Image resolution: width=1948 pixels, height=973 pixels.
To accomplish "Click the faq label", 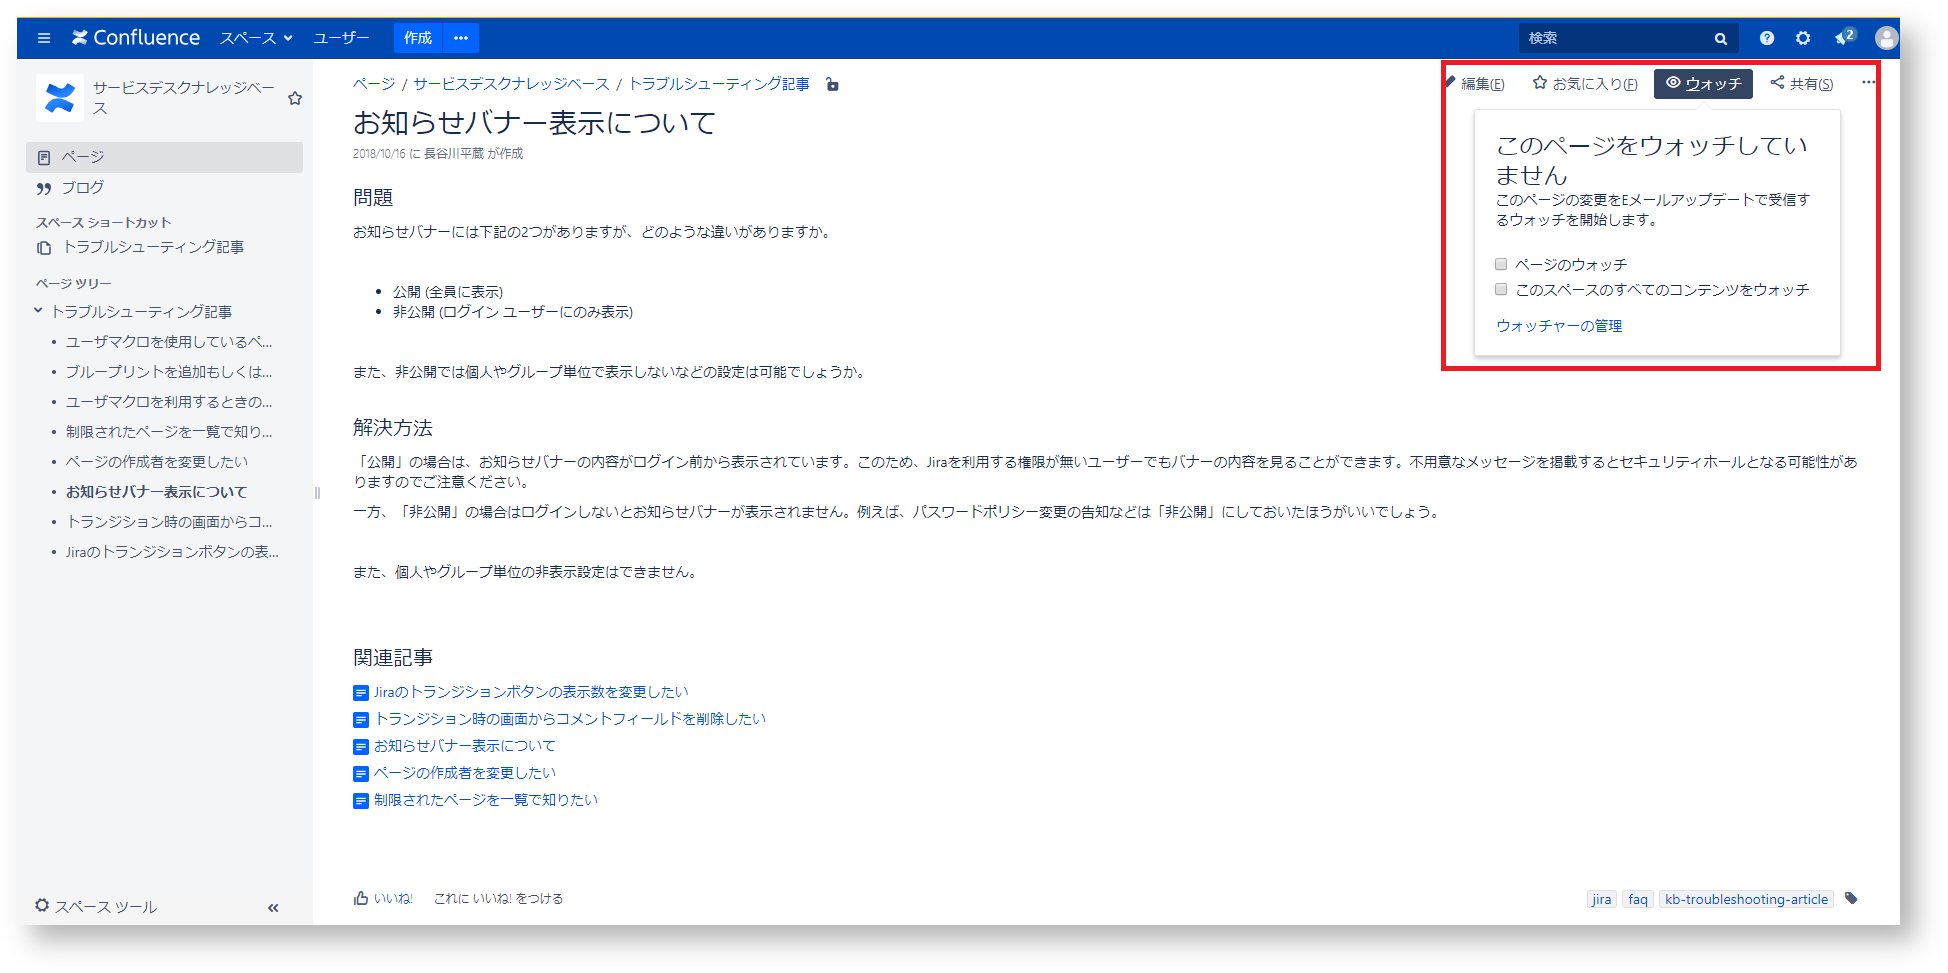I will 1637,899.
